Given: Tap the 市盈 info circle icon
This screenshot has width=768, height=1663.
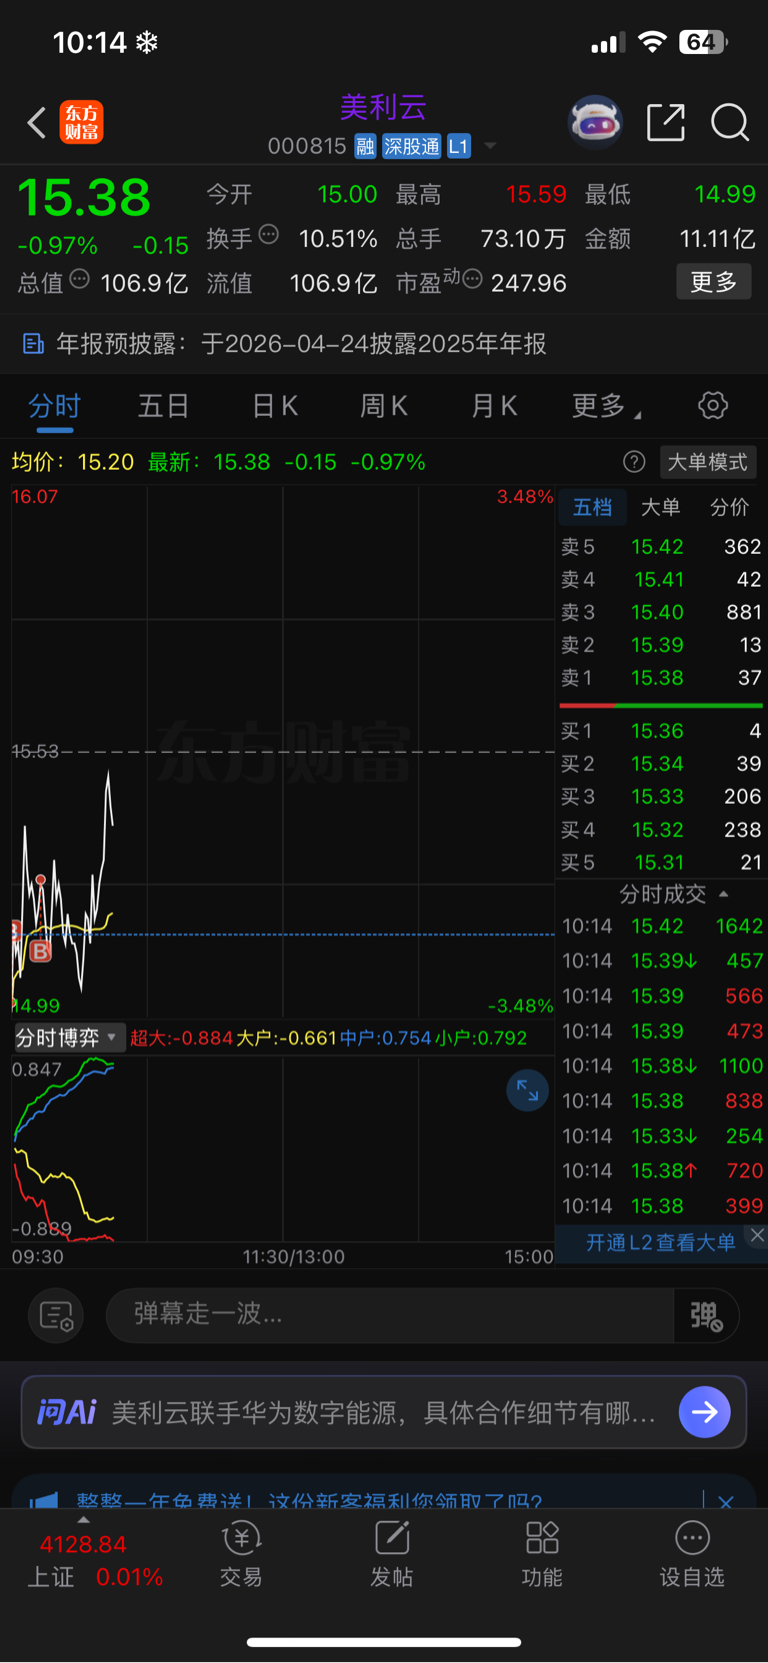Looking at the screenshot, I should [473, 279].
